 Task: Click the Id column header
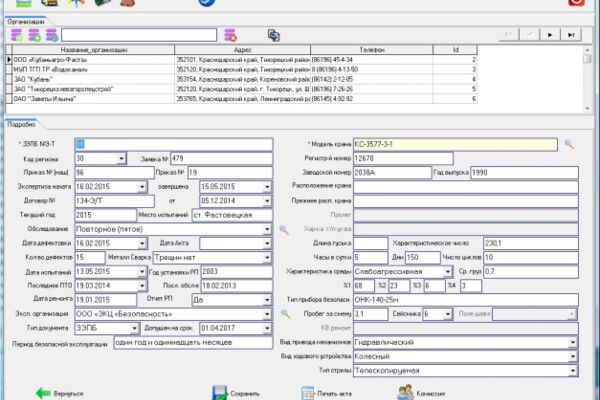point(455,50)
